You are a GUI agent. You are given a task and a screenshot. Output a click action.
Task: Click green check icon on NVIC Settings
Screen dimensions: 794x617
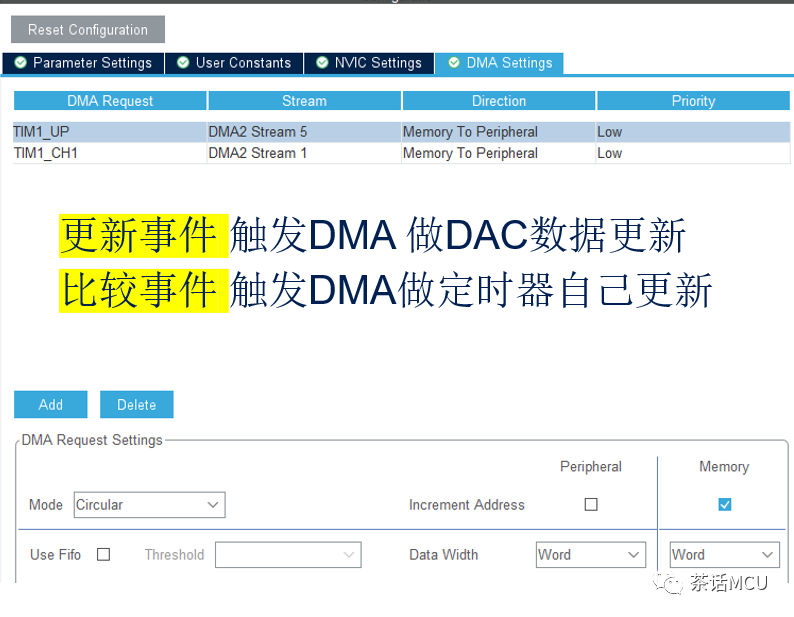(x=322, y=62)
